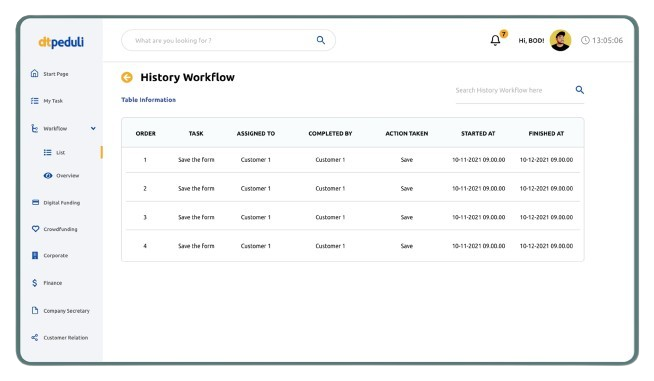This screenshot has width=654, height=381.
Task: Collapse the Workflow menu chevron
Action: point(93,128)
